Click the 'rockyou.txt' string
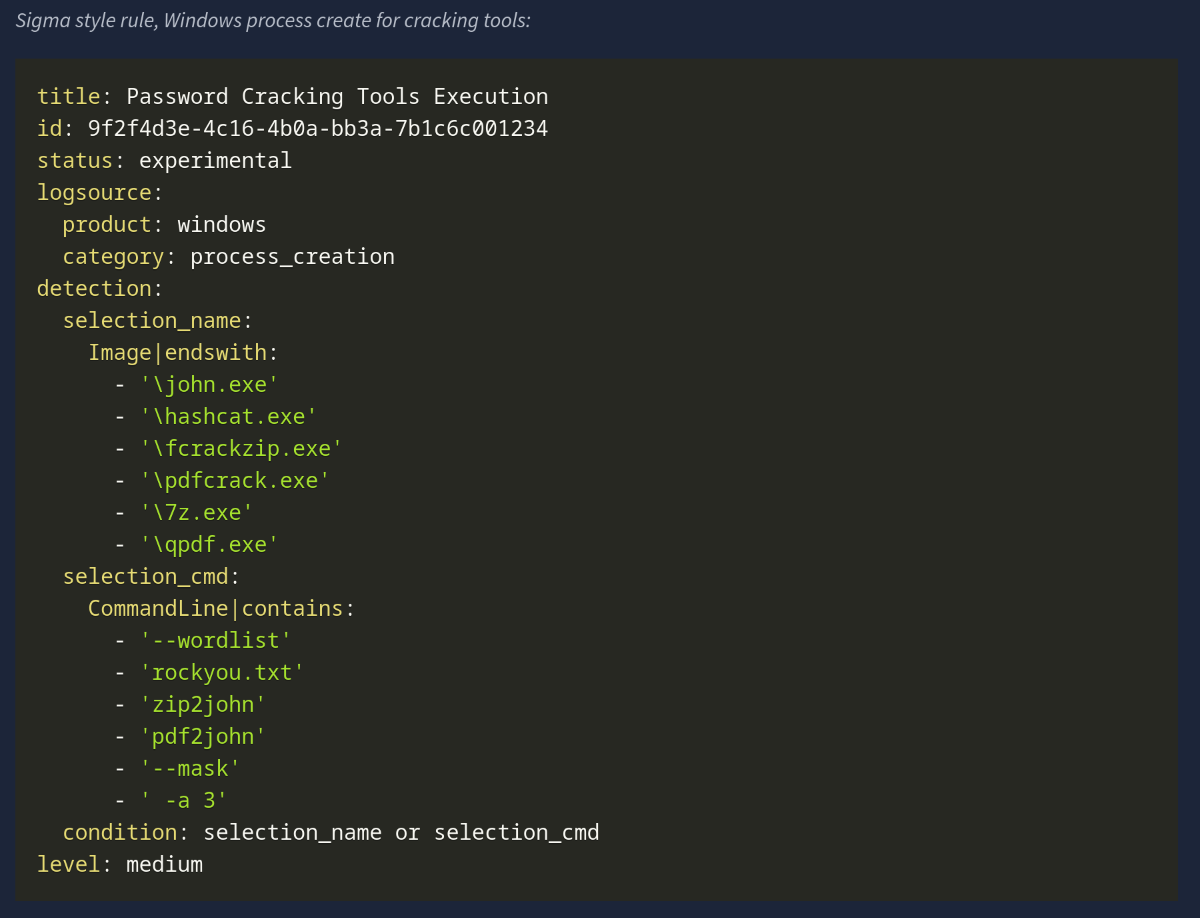The image size is (1200, 918). pyautogui.click(x=222, y=673)
